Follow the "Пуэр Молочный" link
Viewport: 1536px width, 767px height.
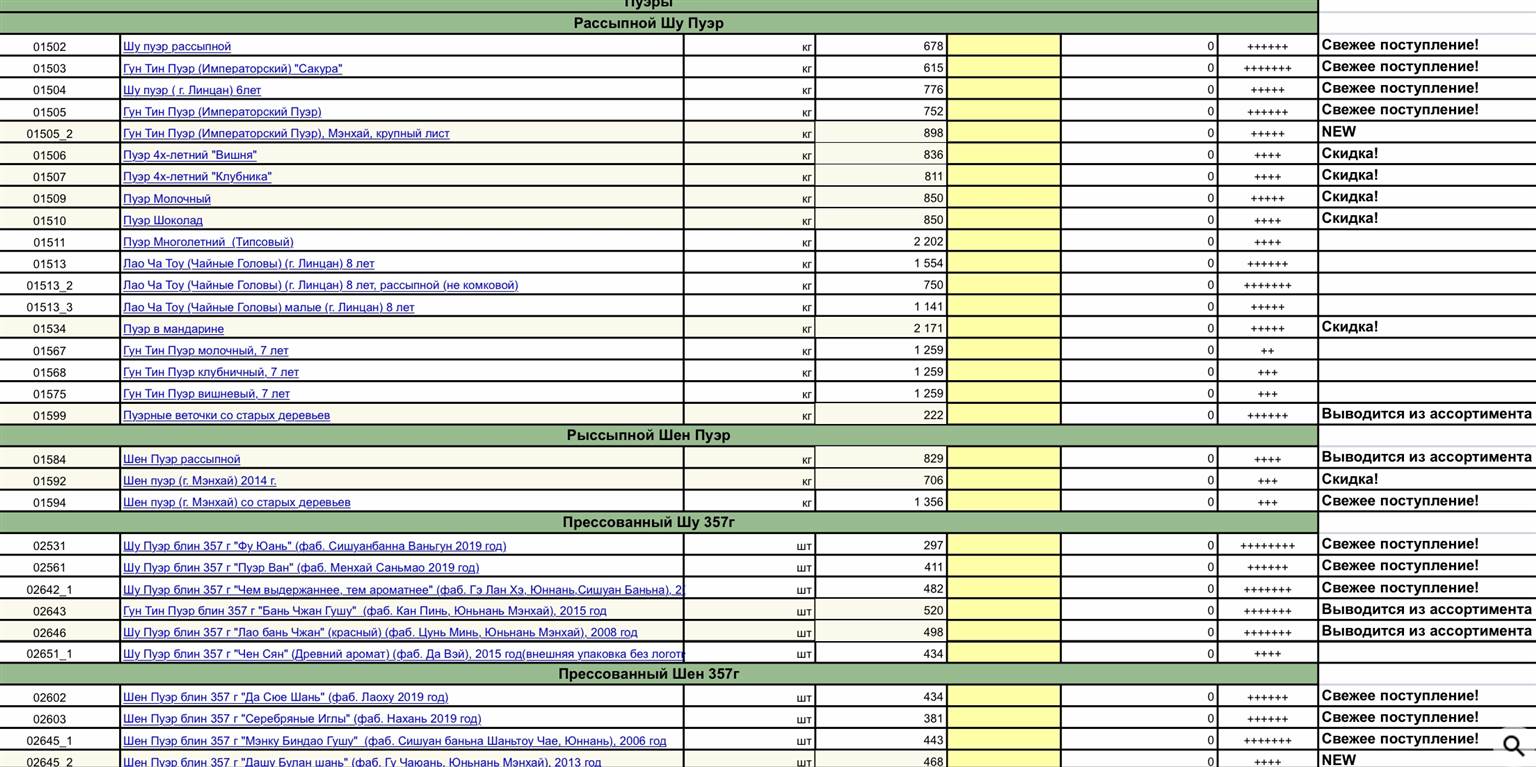point(167,199)
